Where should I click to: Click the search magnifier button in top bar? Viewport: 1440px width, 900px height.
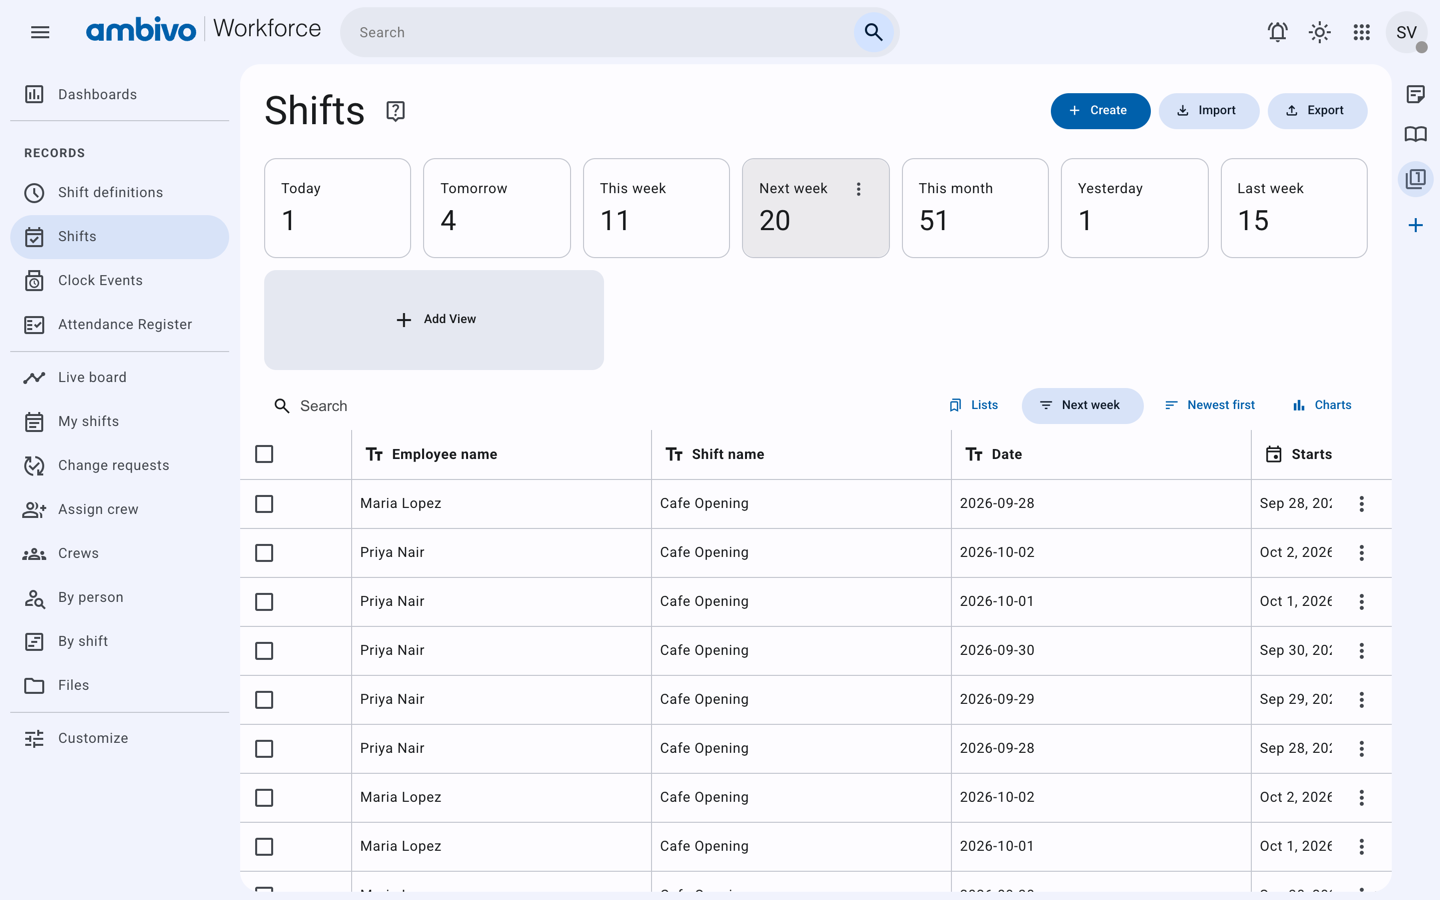[x=873, y=32]
